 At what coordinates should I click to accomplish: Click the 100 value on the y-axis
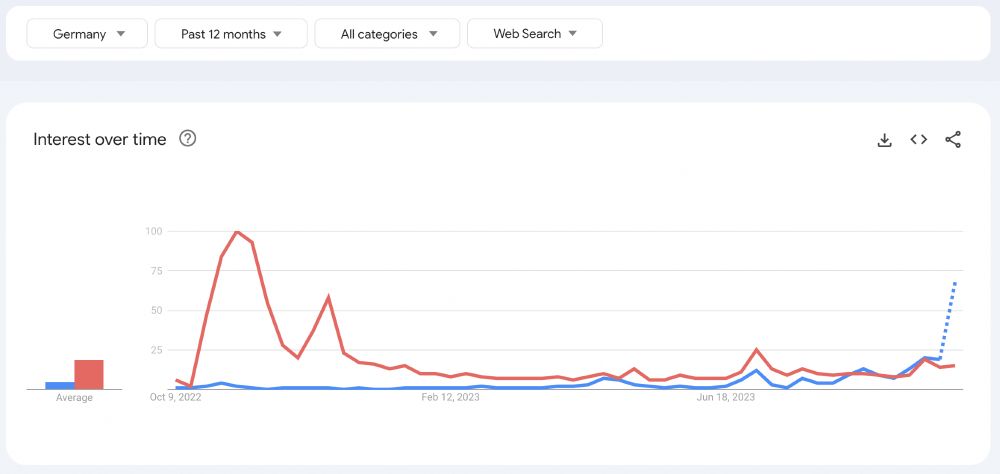[153, 231]
